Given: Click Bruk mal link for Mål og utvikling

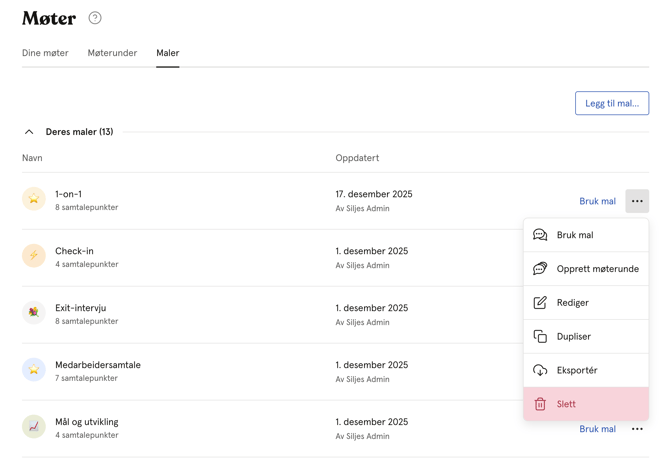Looking at the screenshot, I should tap(597, 429).
